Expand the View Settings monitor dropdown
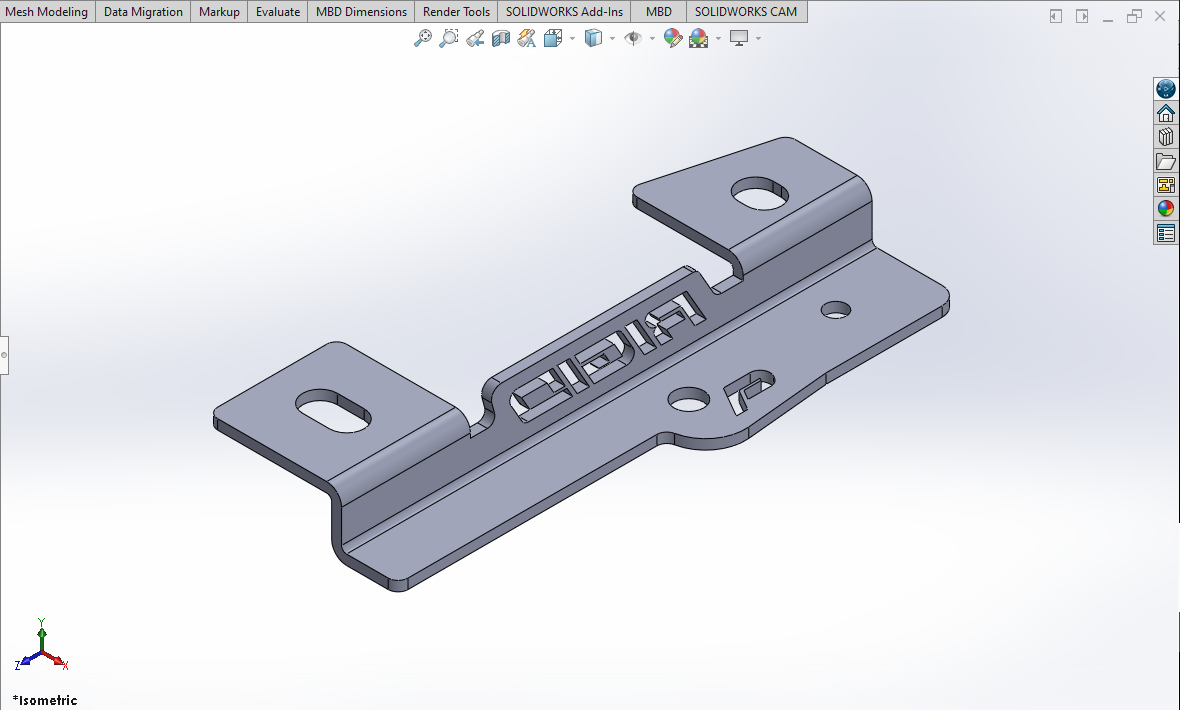Viewport: 1180px width, 710px height. point(758,38)
